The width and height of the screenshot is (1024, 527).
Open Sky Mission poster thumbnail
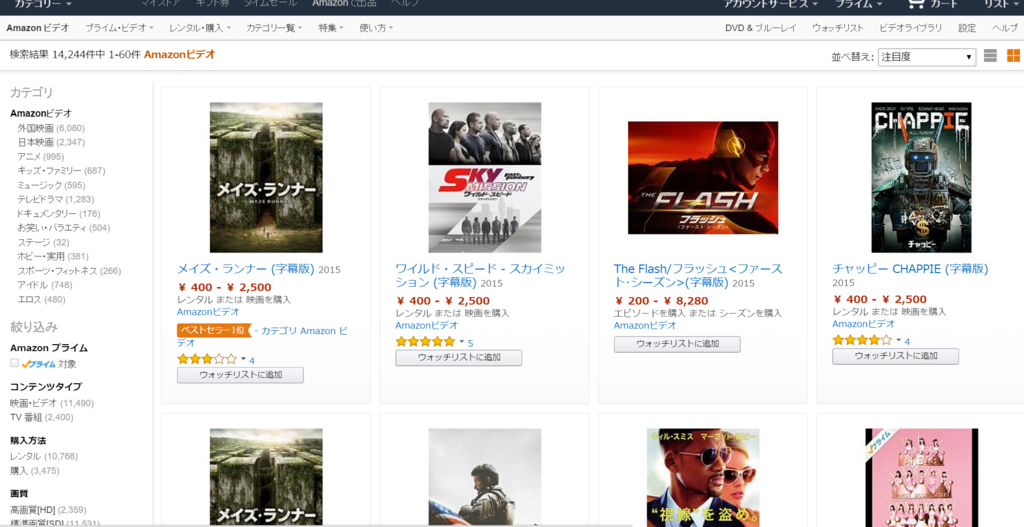tap(485, 178)
